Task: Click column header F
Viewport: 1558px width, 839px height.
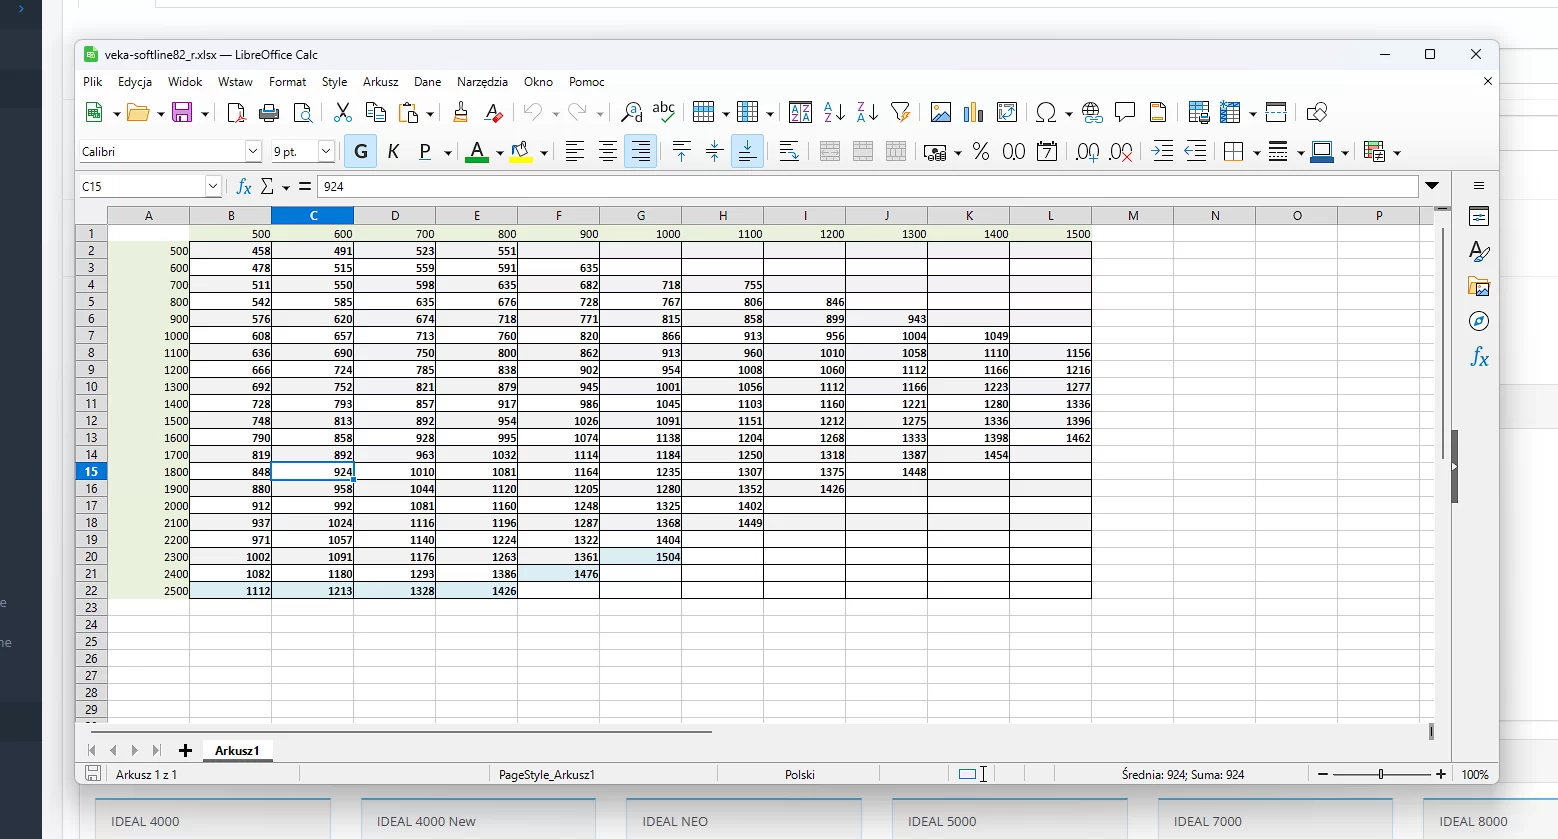Action: [x=559, y=216]
